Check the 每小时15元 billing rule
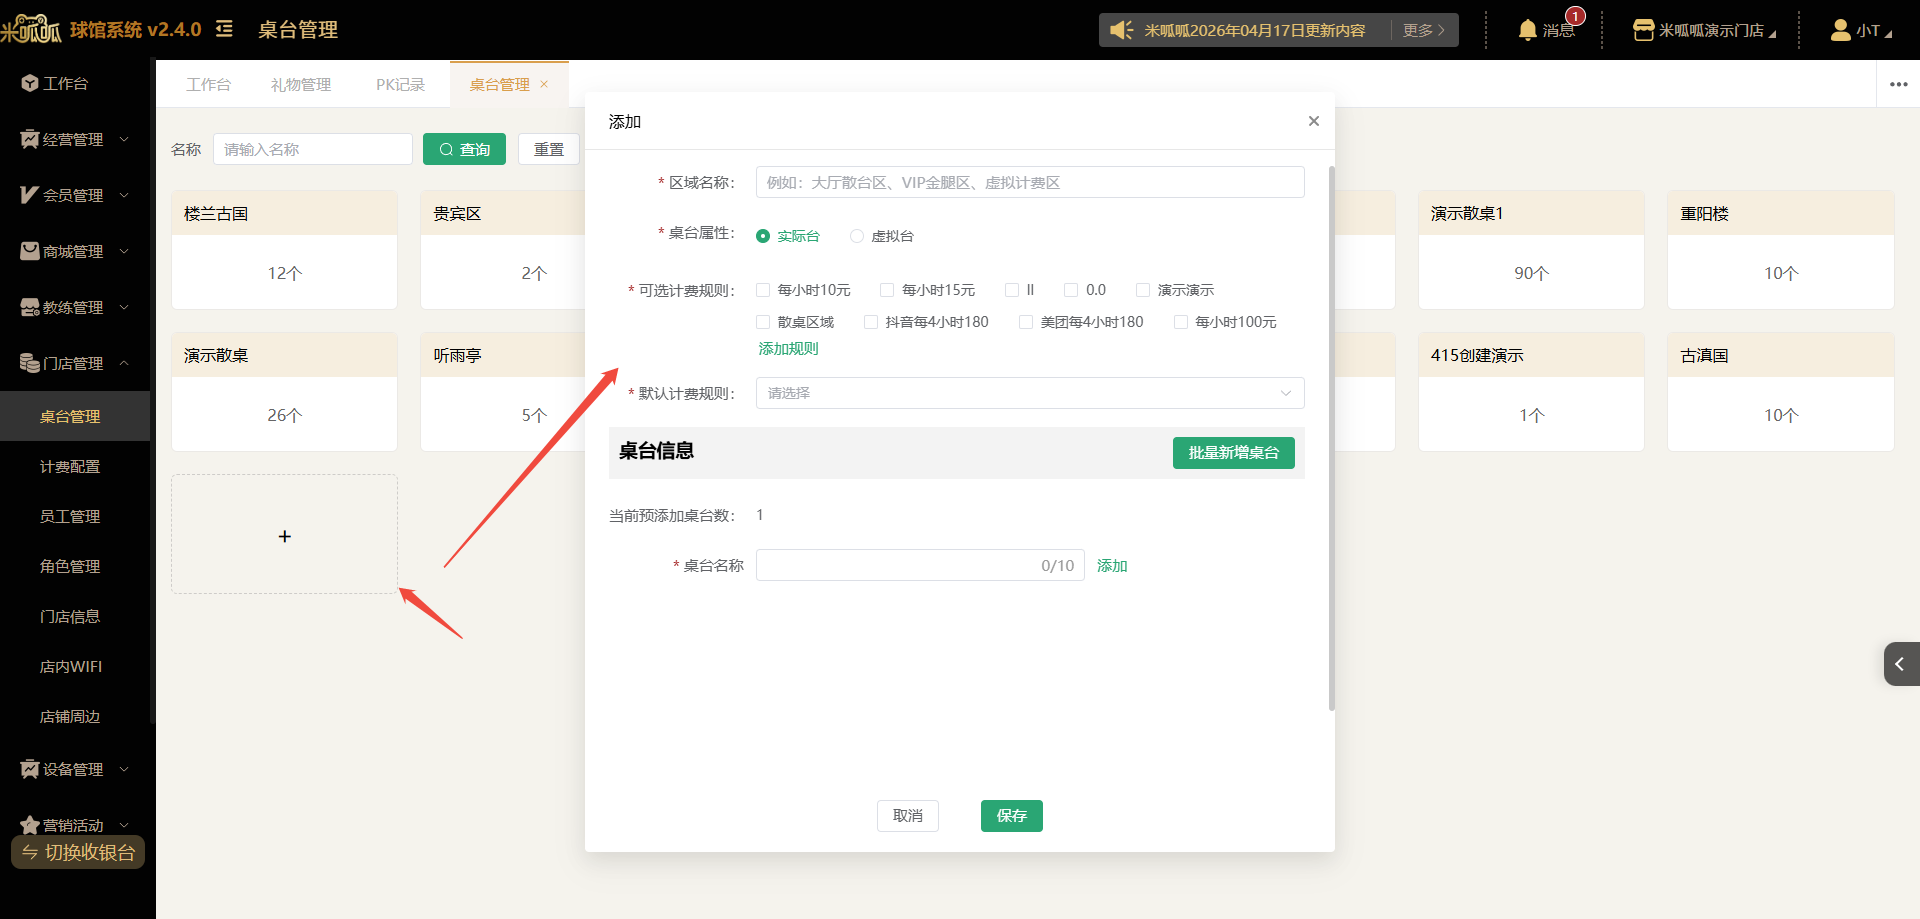 tap(887, 290)
